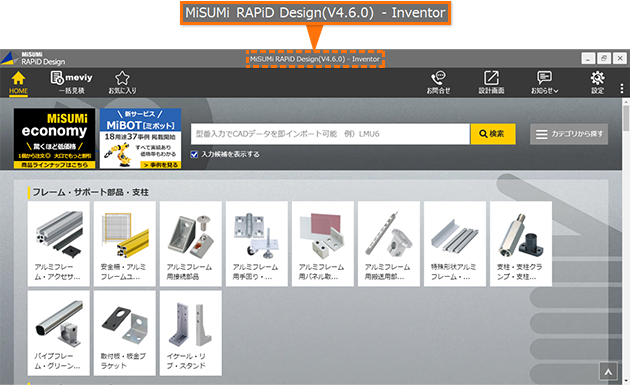Open アルミフレーム用パネル取... tile

323,244
